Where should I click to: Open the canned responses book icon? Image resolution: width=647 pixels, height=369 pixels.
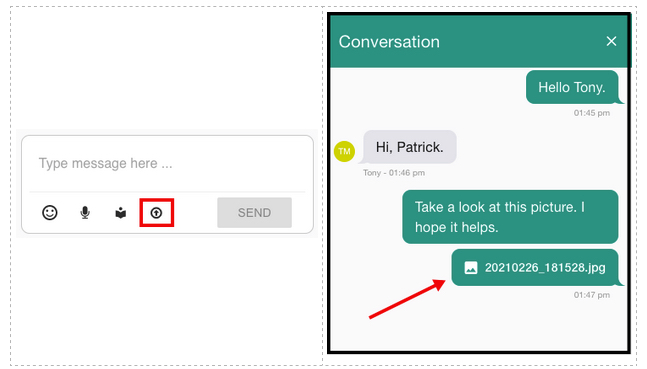(x=120, y=213)
